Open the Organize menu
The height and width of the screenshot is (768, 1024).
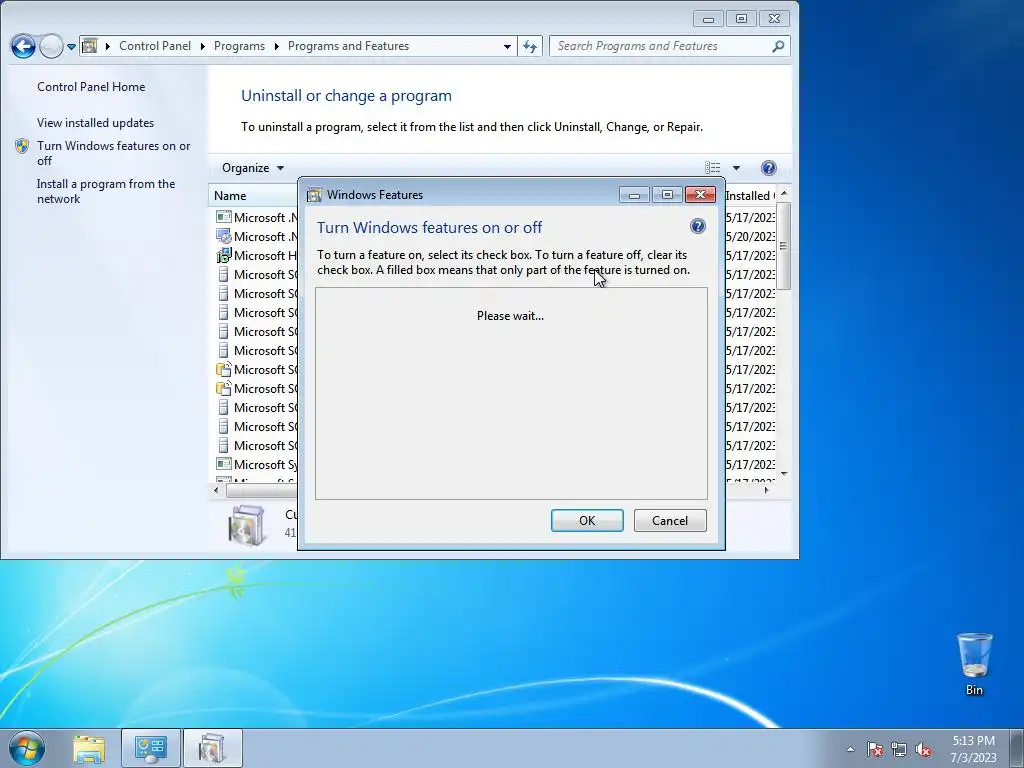[253, 168]
